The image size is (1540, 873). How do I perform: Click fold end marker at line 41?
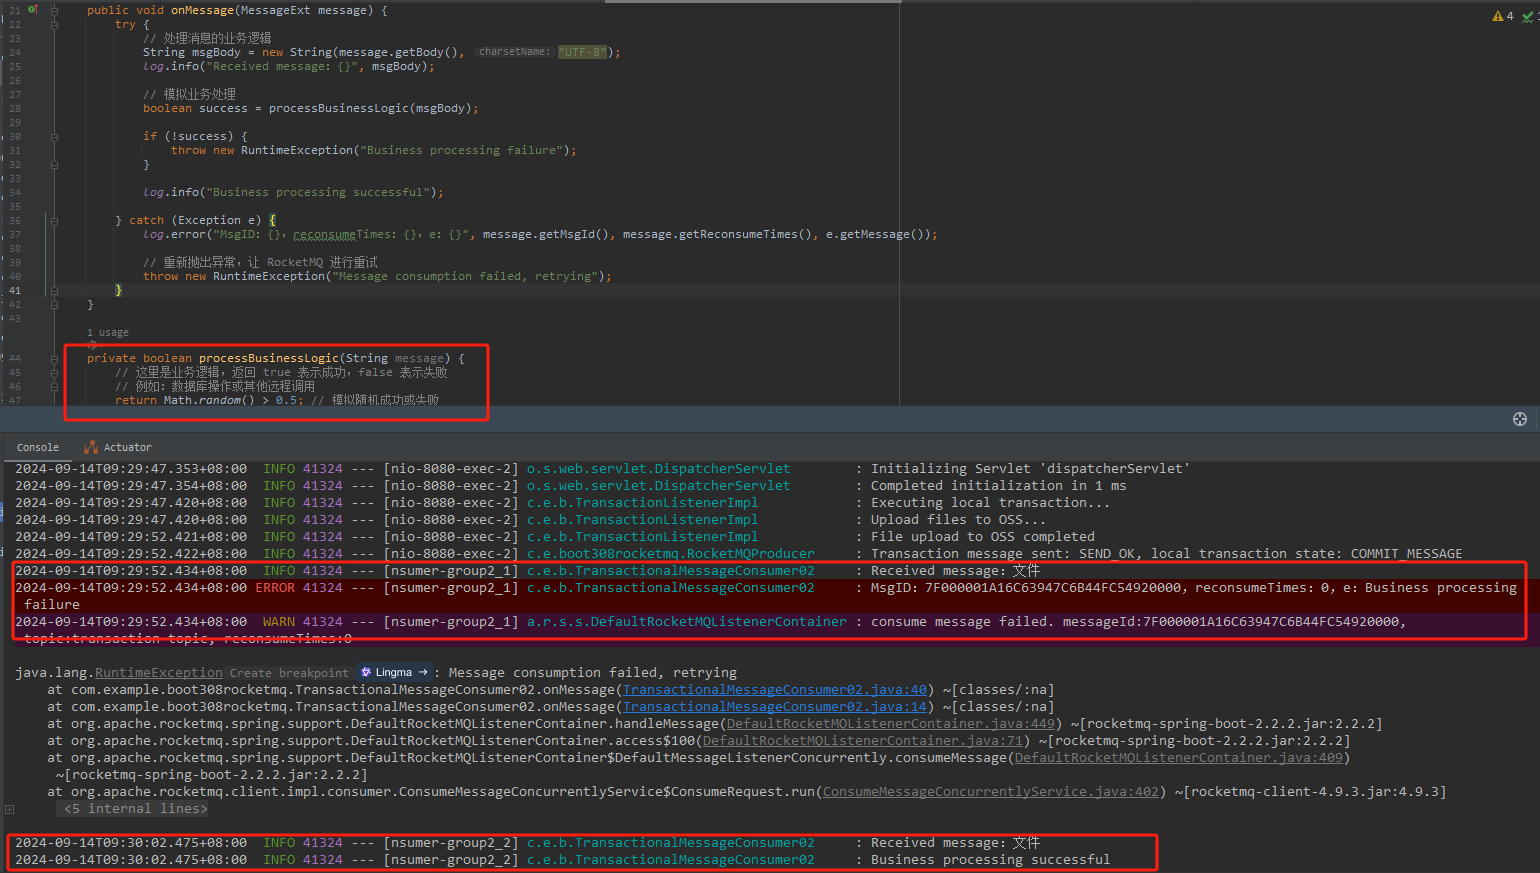point(54,290)
